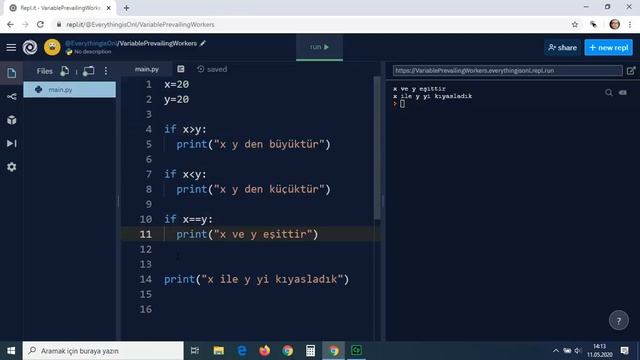Click the format code icon beside main.py tab

pos(181,69)
